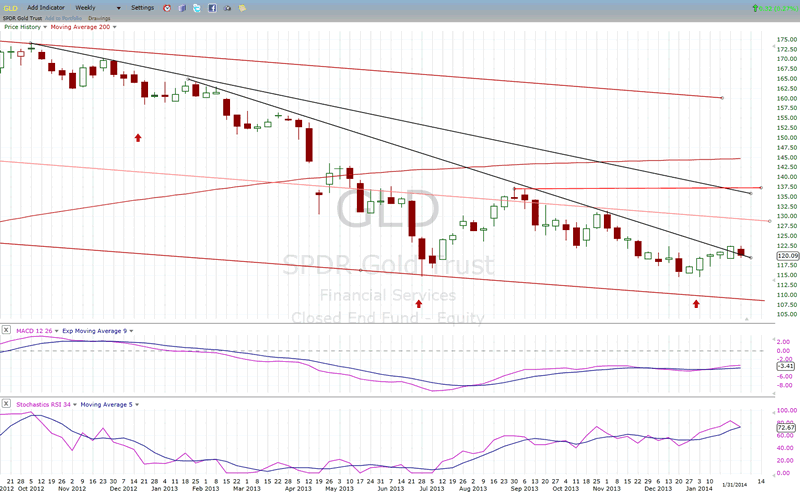Click red arrow marker near Dec 2012
The height and width of the screenshot is (492, 800).
click(x=138, y=138)
